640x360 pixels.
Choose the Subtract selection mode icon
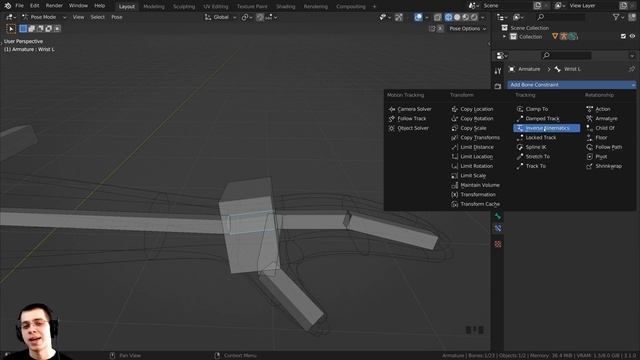pyautogui.click(x=40, y=29)
